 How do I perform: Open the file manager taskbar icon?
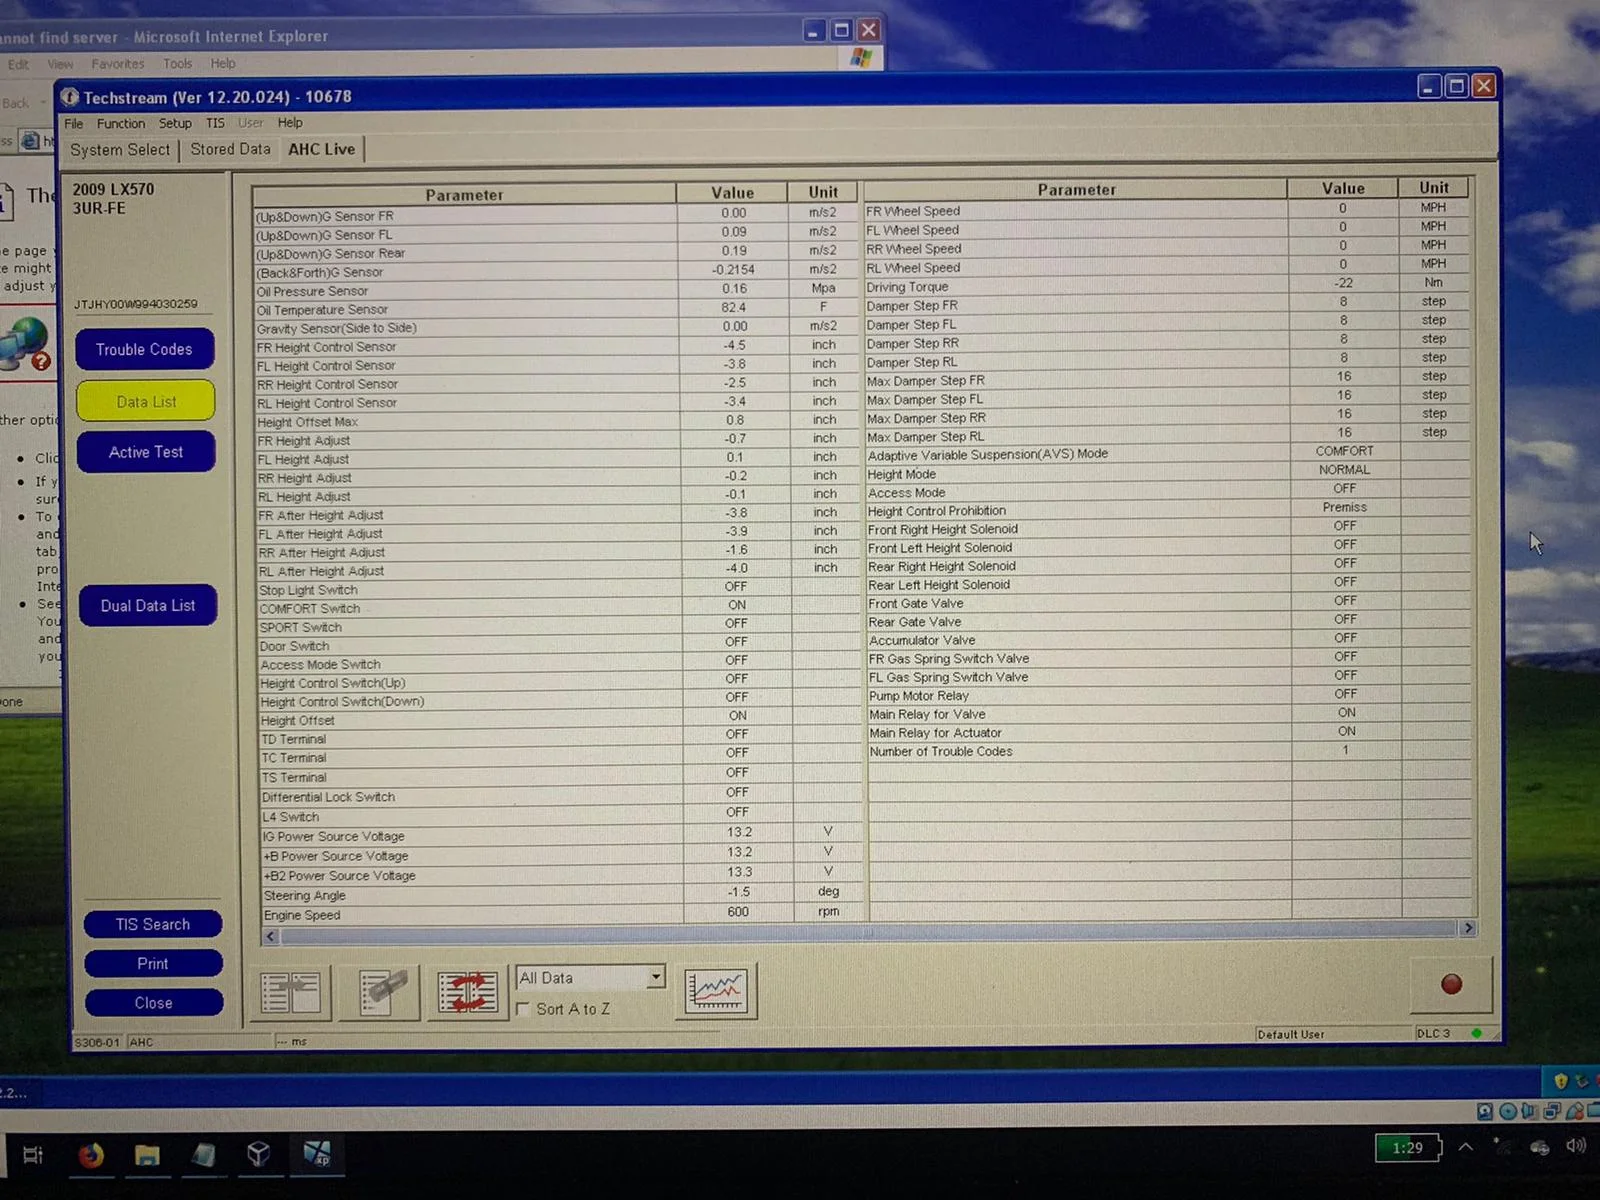147,1156
